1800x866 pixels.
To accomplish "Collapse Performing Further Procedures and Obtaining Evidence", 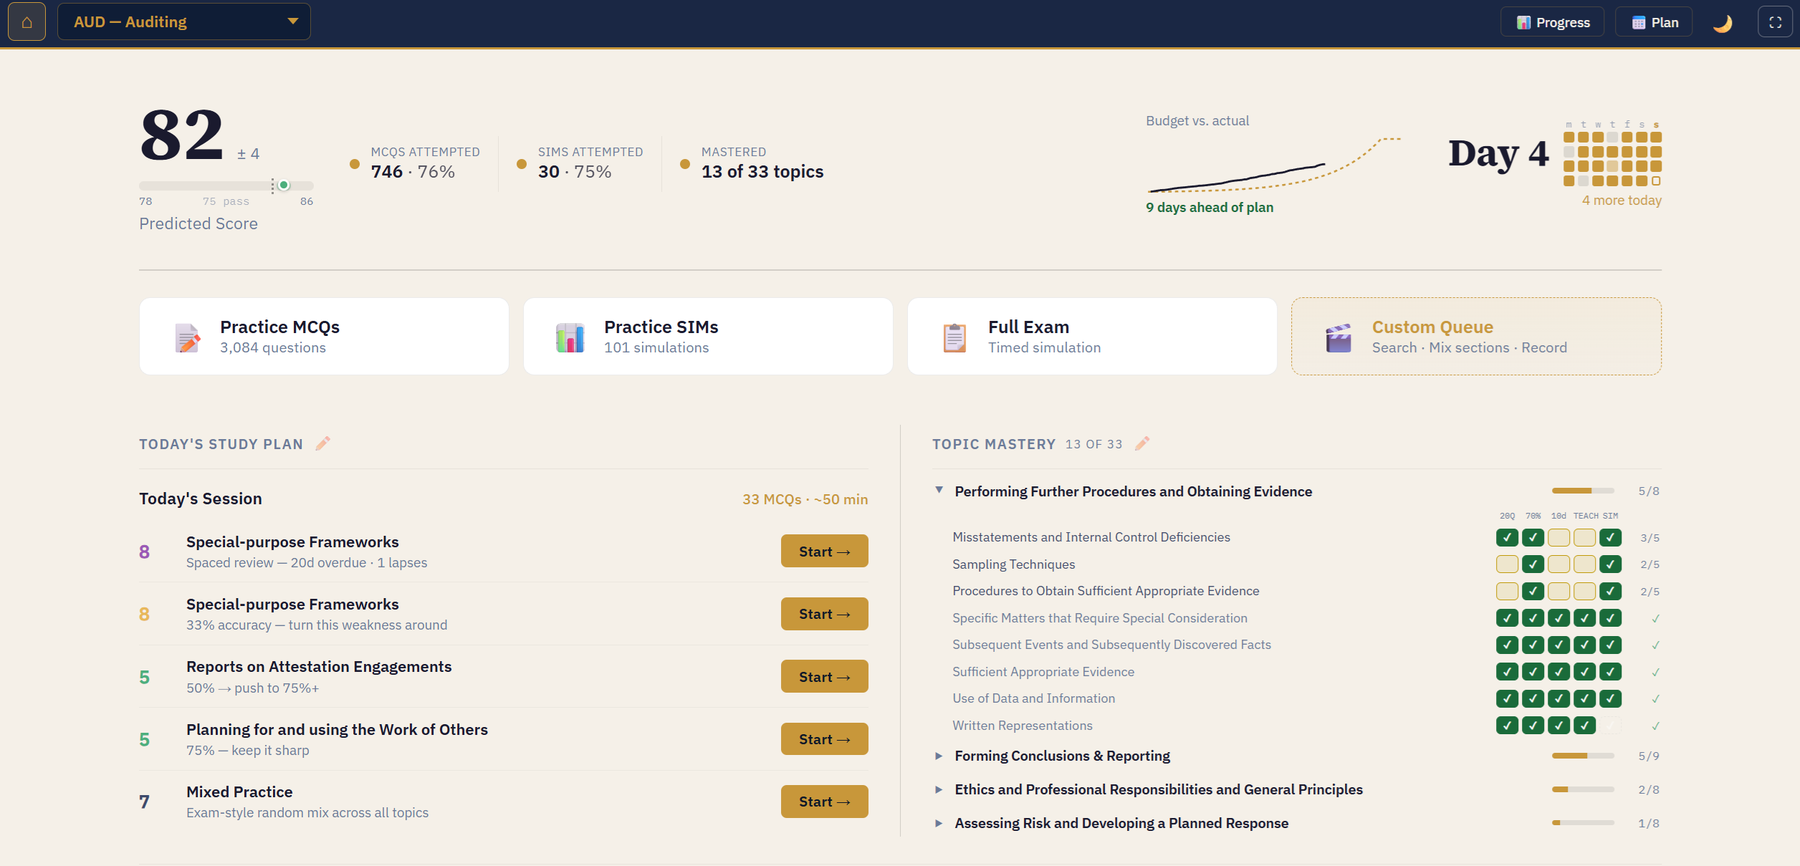I will tap(939, 490).
